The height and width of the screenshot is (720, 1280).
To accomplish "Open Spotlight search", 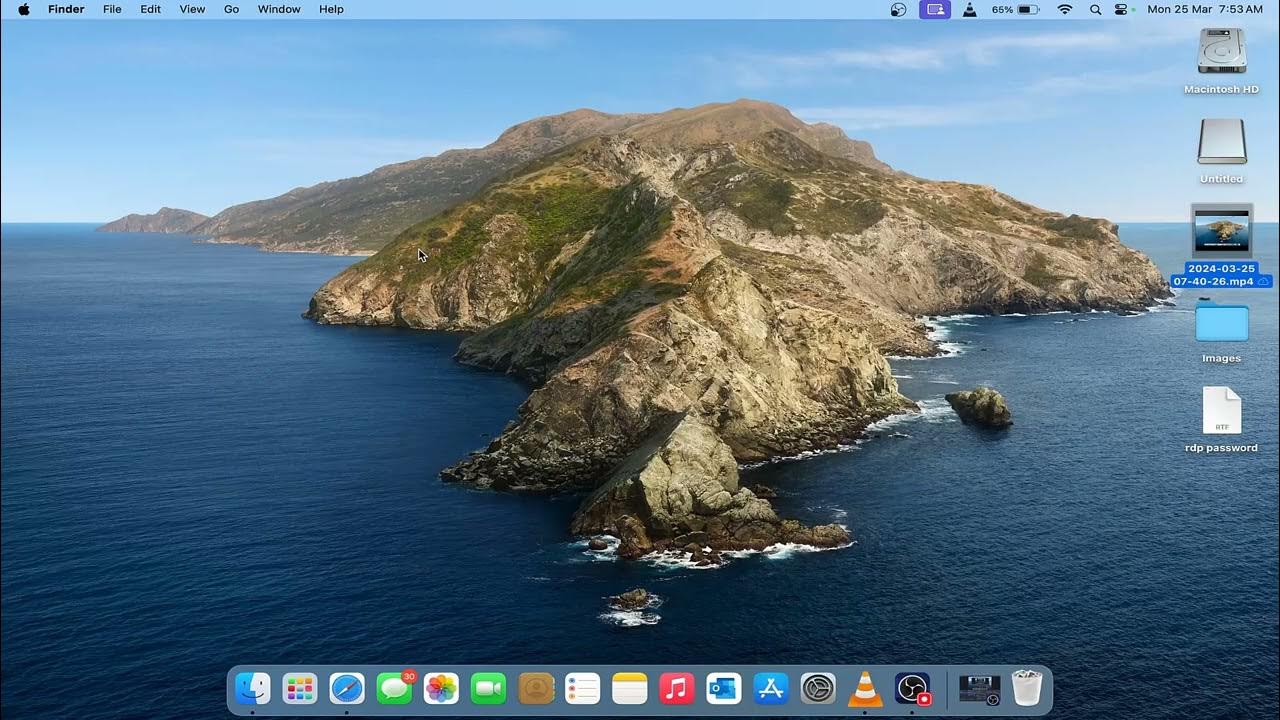I will coord(1095,9).
